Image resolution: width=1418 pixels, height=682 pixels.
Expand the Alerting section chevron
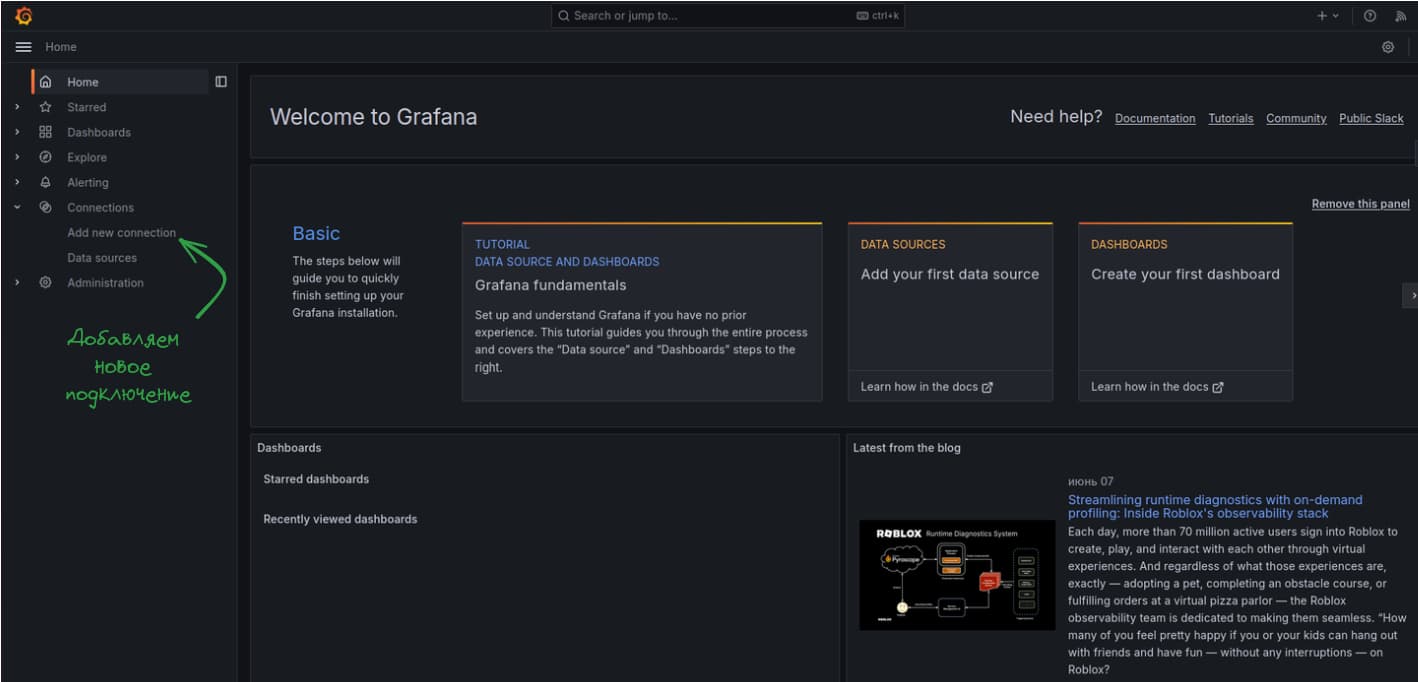[x=17, y=182]
